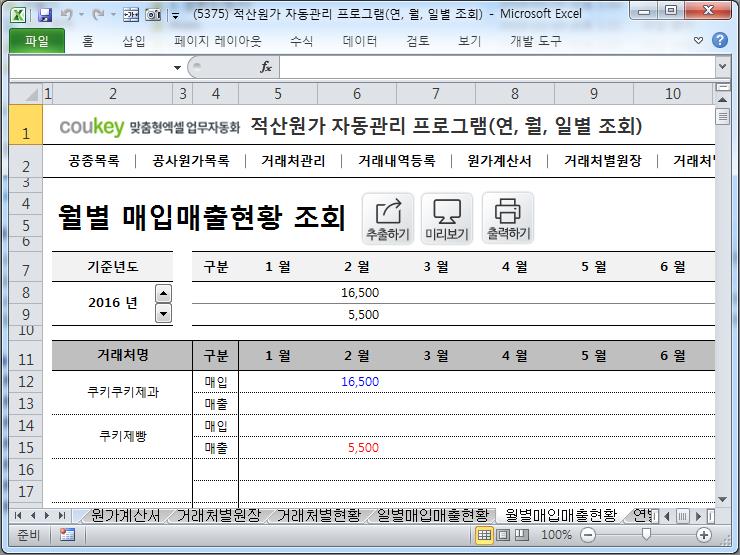The width and height of the screenshot is (740, 555).
Task: Switch to the 거래처별현황 sheet tab
Action: [x=319, y=515]
